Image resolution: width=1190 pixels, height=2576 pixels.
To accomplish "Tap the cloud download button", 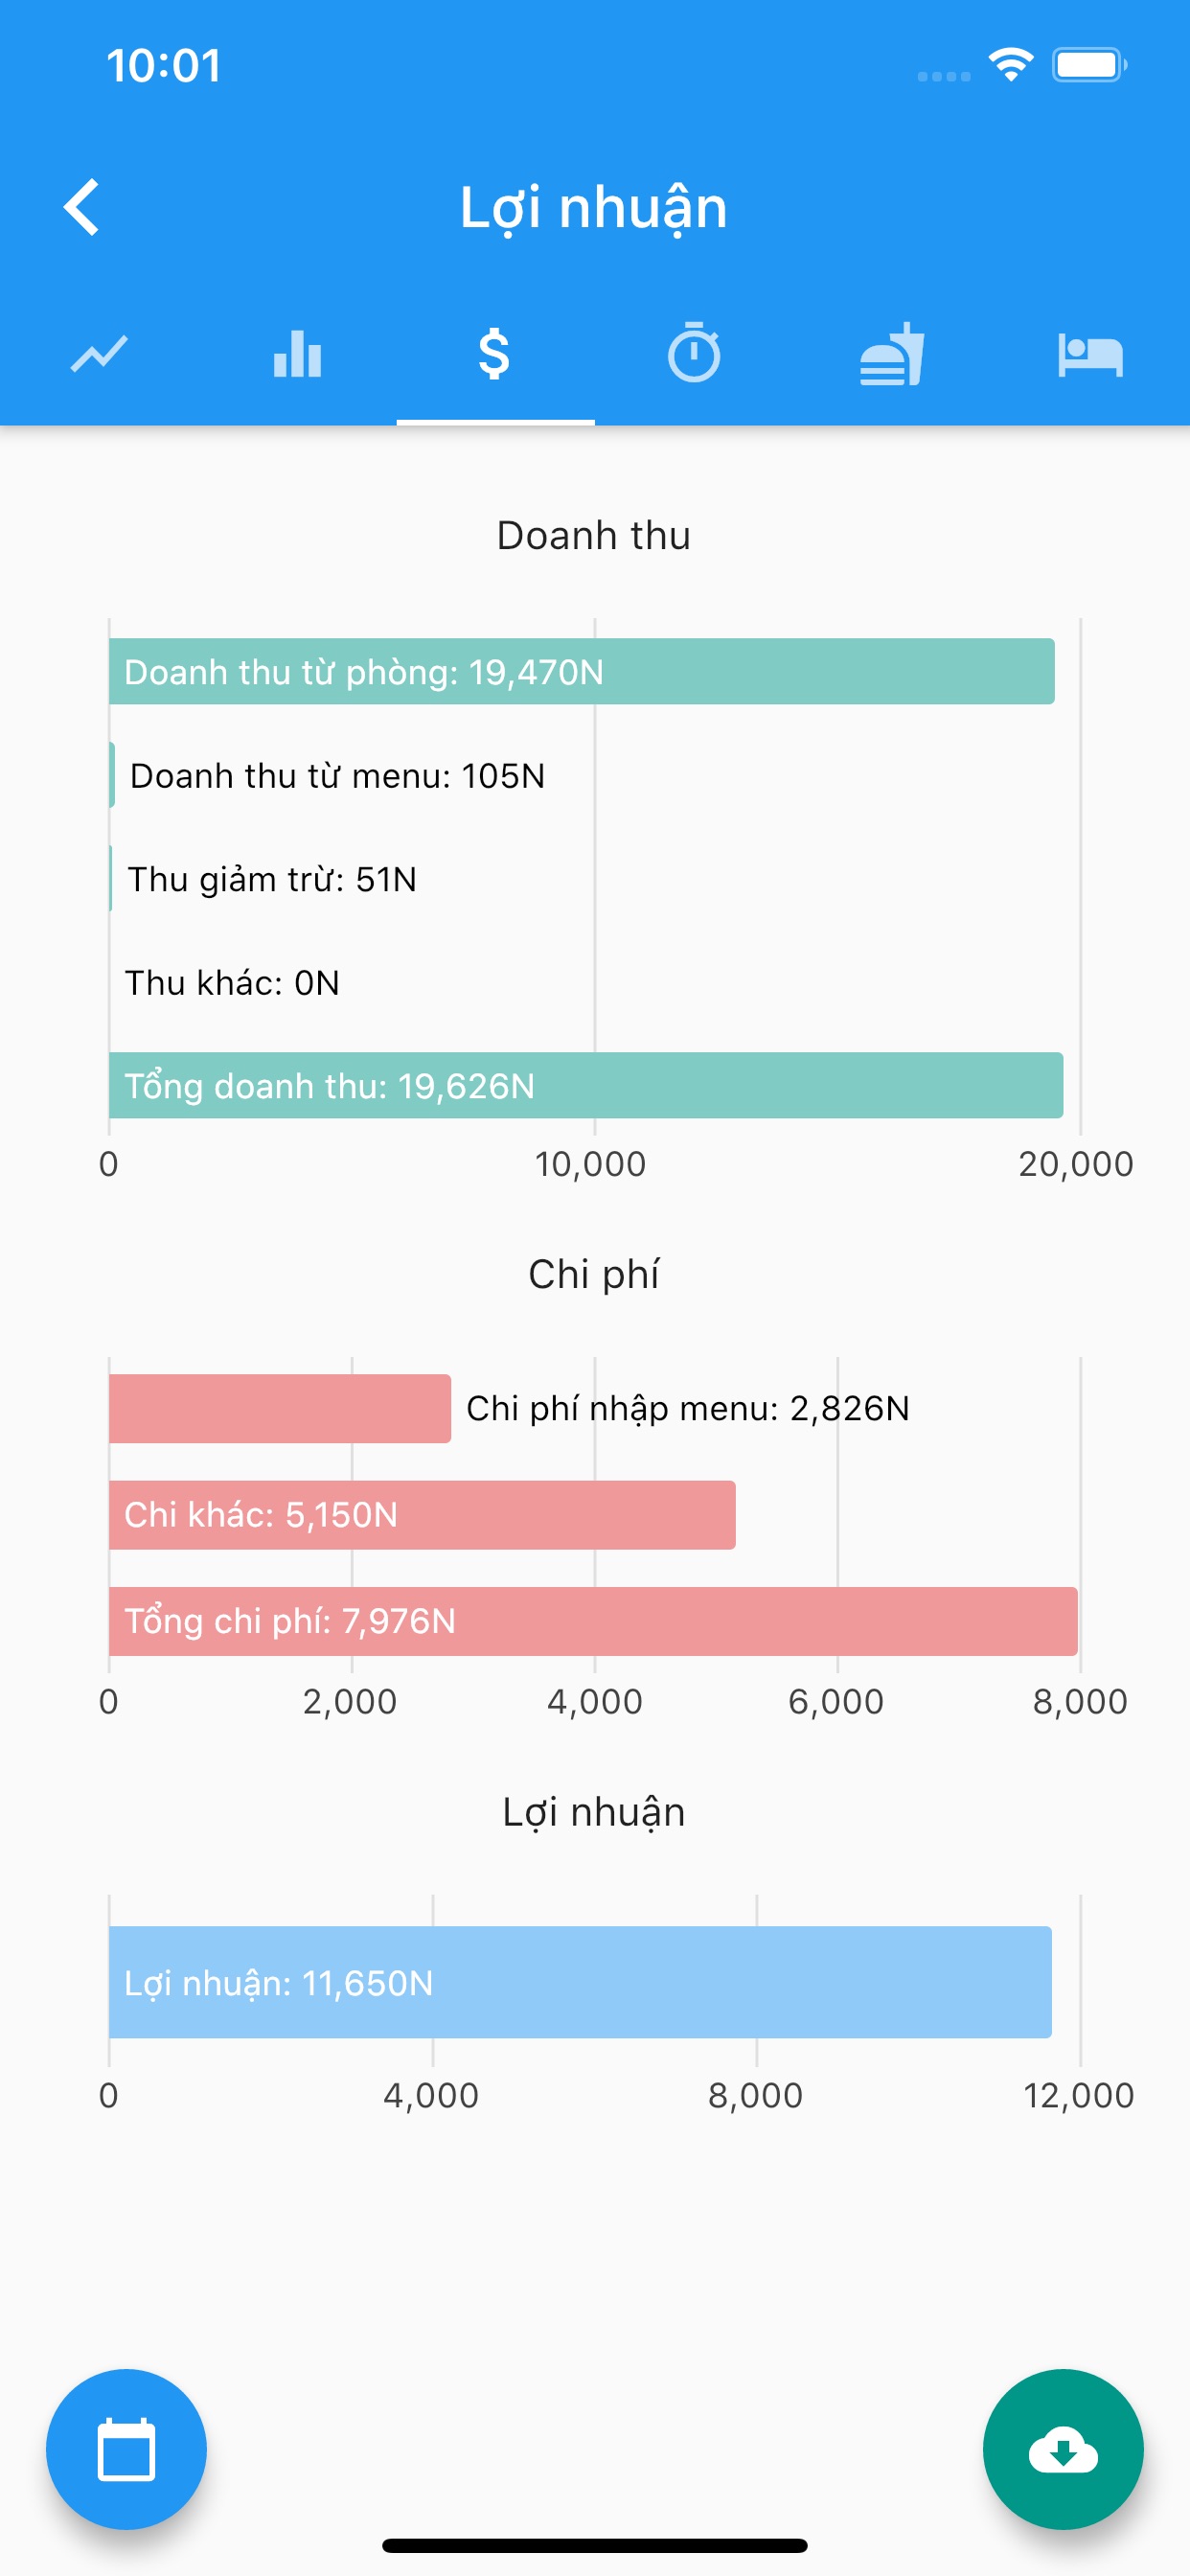I will [x=1062, y=2449].
